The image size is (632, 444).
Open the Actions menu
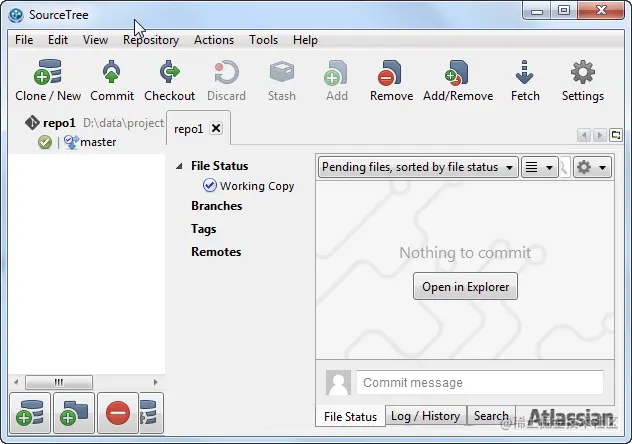pyautogui.click(x=214, y=40)
